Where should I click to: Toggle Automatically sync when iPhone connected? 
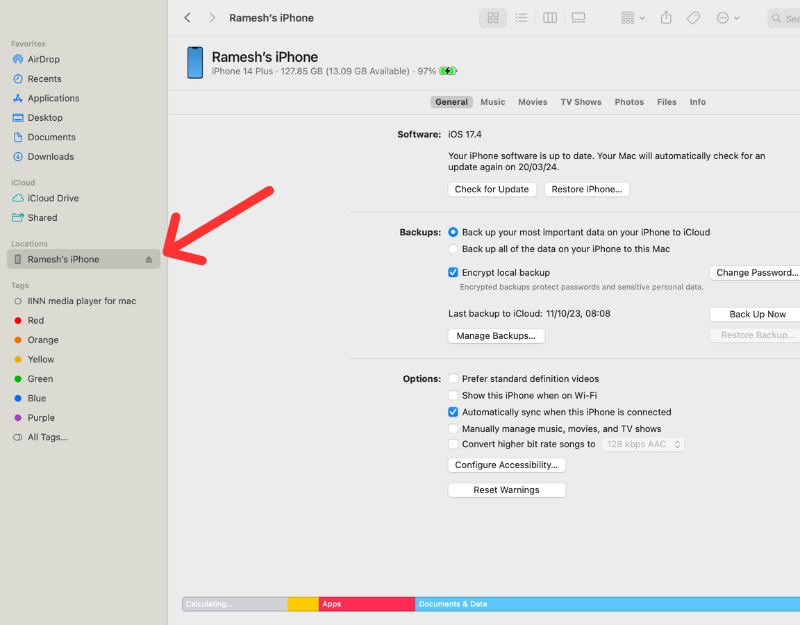(x=453, y=412)
